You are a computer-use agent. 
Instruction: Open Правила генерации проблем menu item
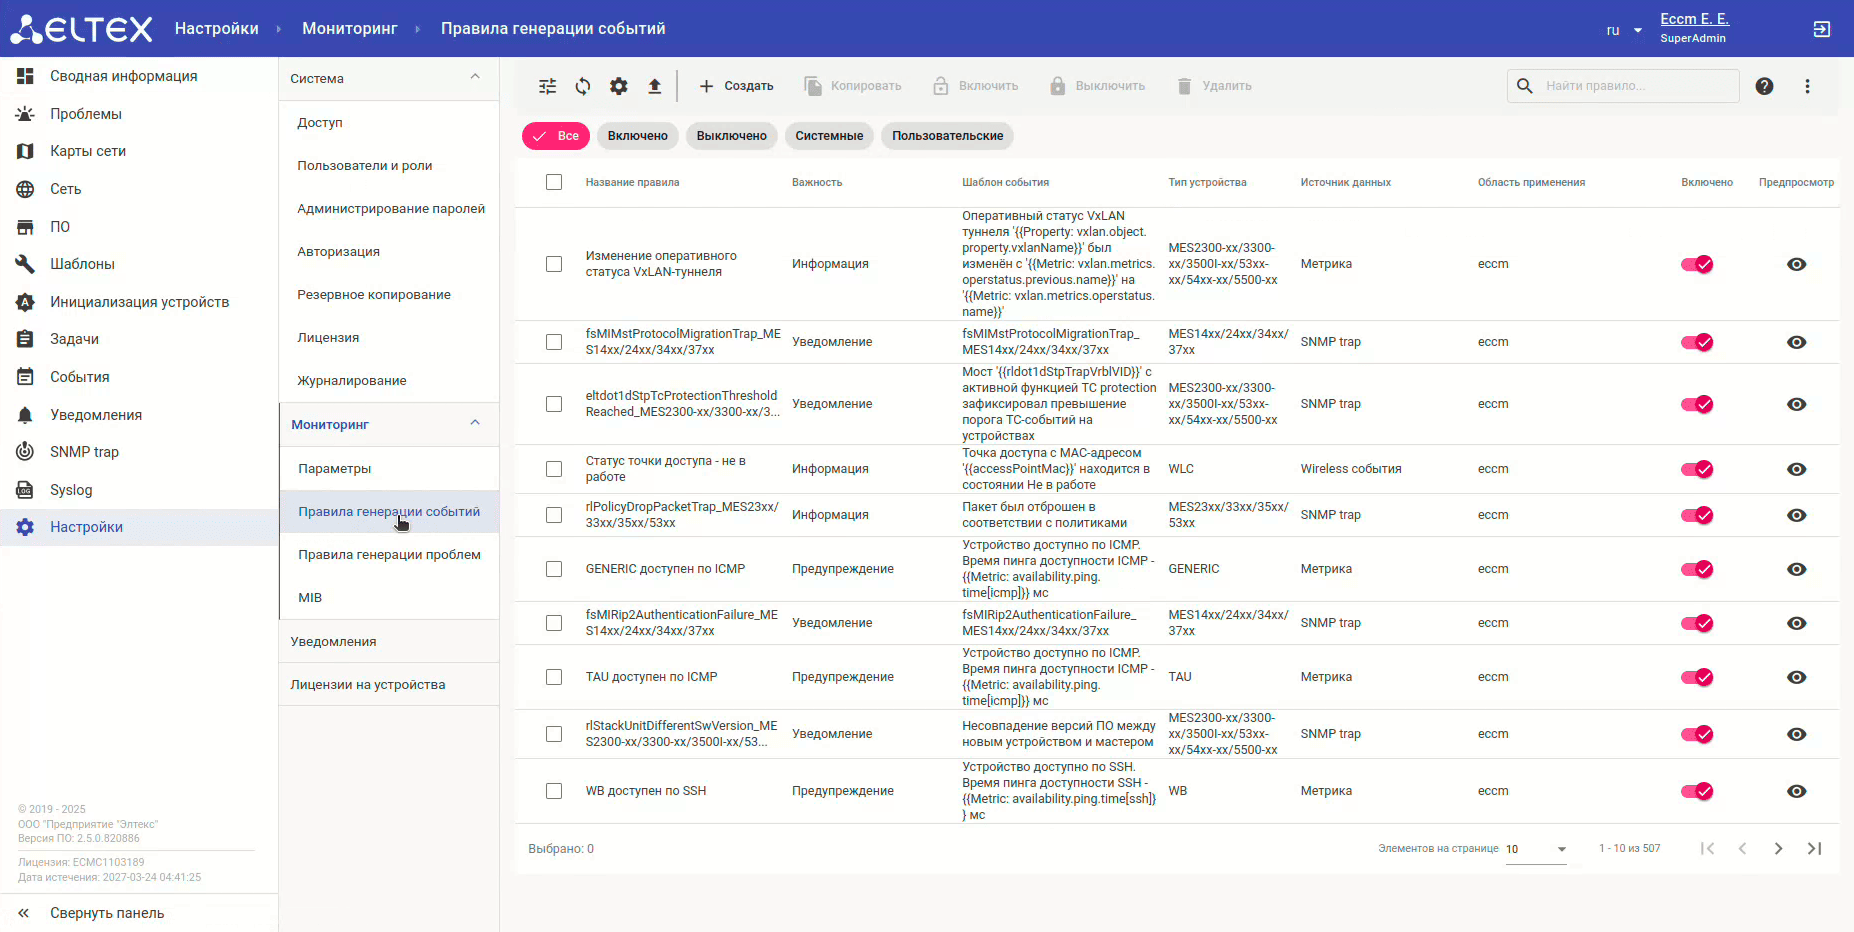coord(389,555)
